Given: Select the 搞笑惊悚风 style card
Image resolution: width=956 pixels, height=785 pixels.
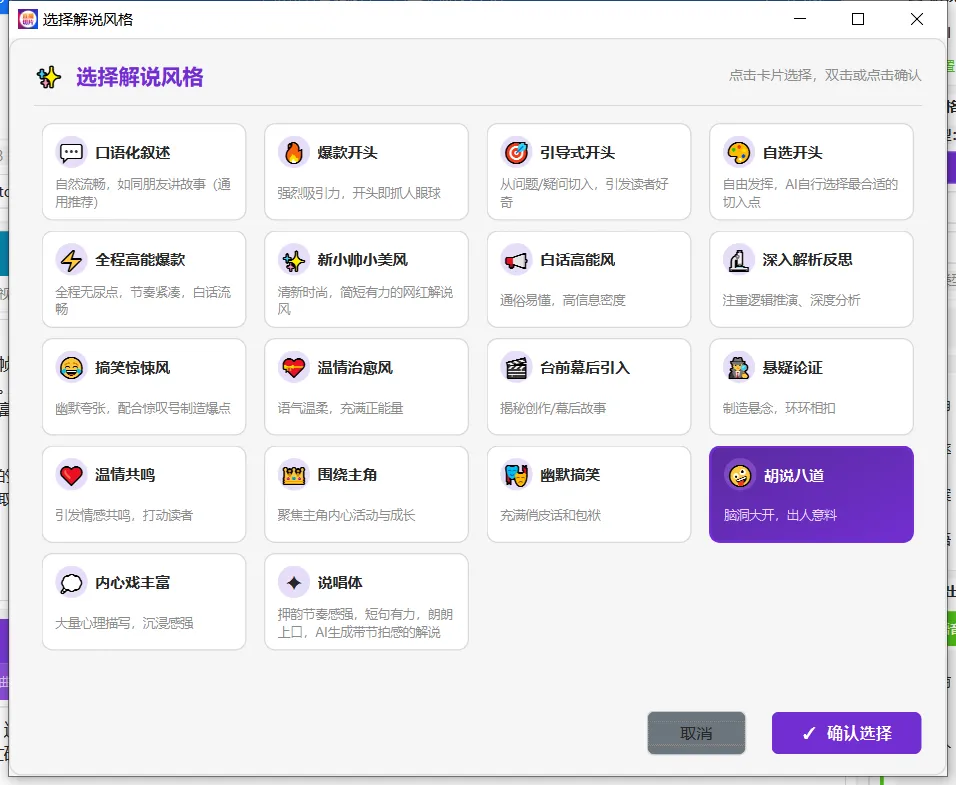Looking at the screenshot, I should click(144, 386).
